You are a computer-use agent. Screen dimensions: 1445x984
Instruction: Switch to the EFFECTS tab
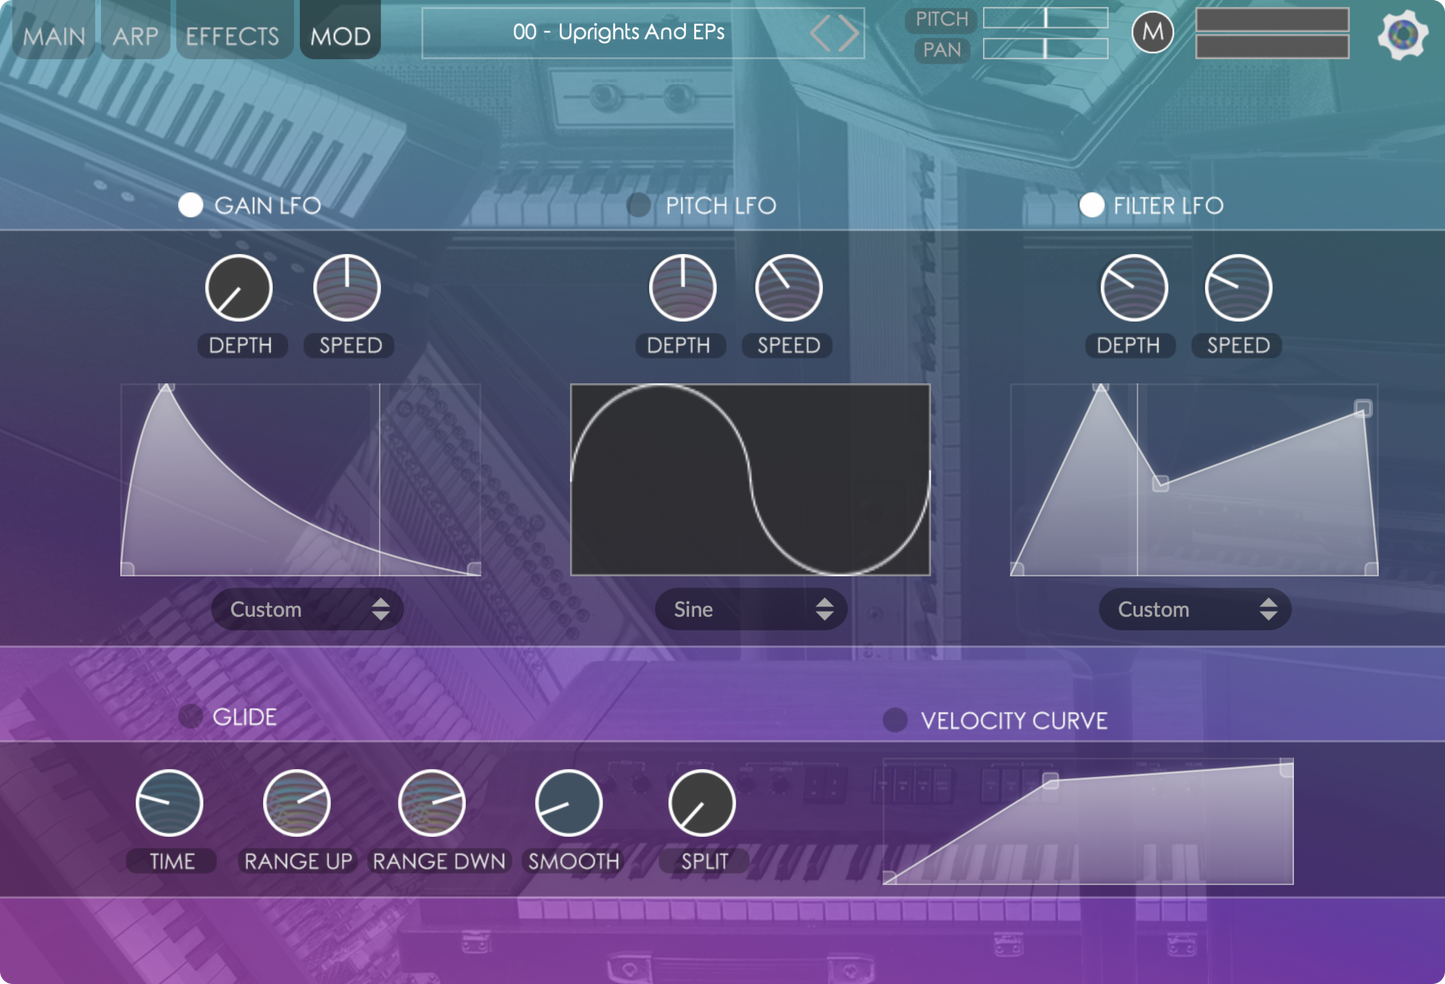click(232, 36)
